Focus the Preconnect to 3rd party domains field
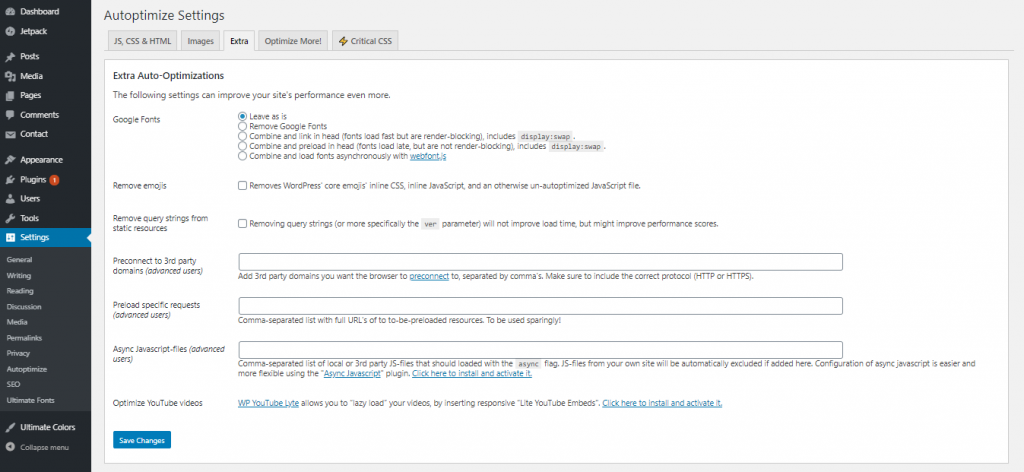 point(541,262)
